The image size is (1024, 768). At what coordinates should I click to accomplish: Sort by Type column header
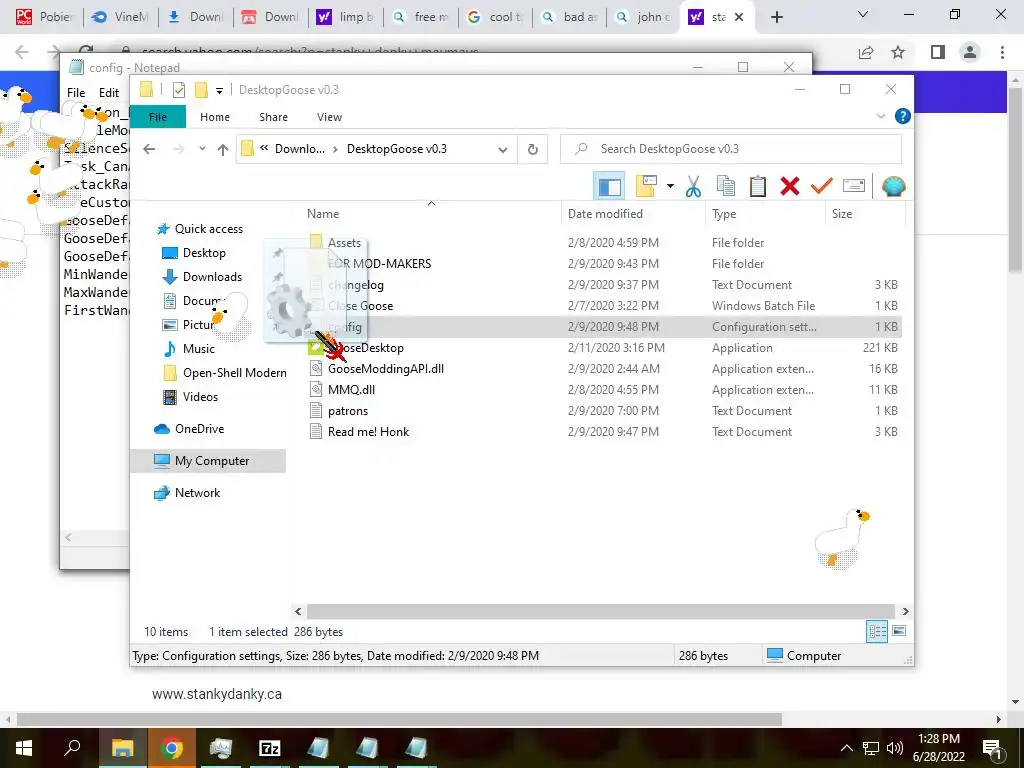tap(765, 214)
